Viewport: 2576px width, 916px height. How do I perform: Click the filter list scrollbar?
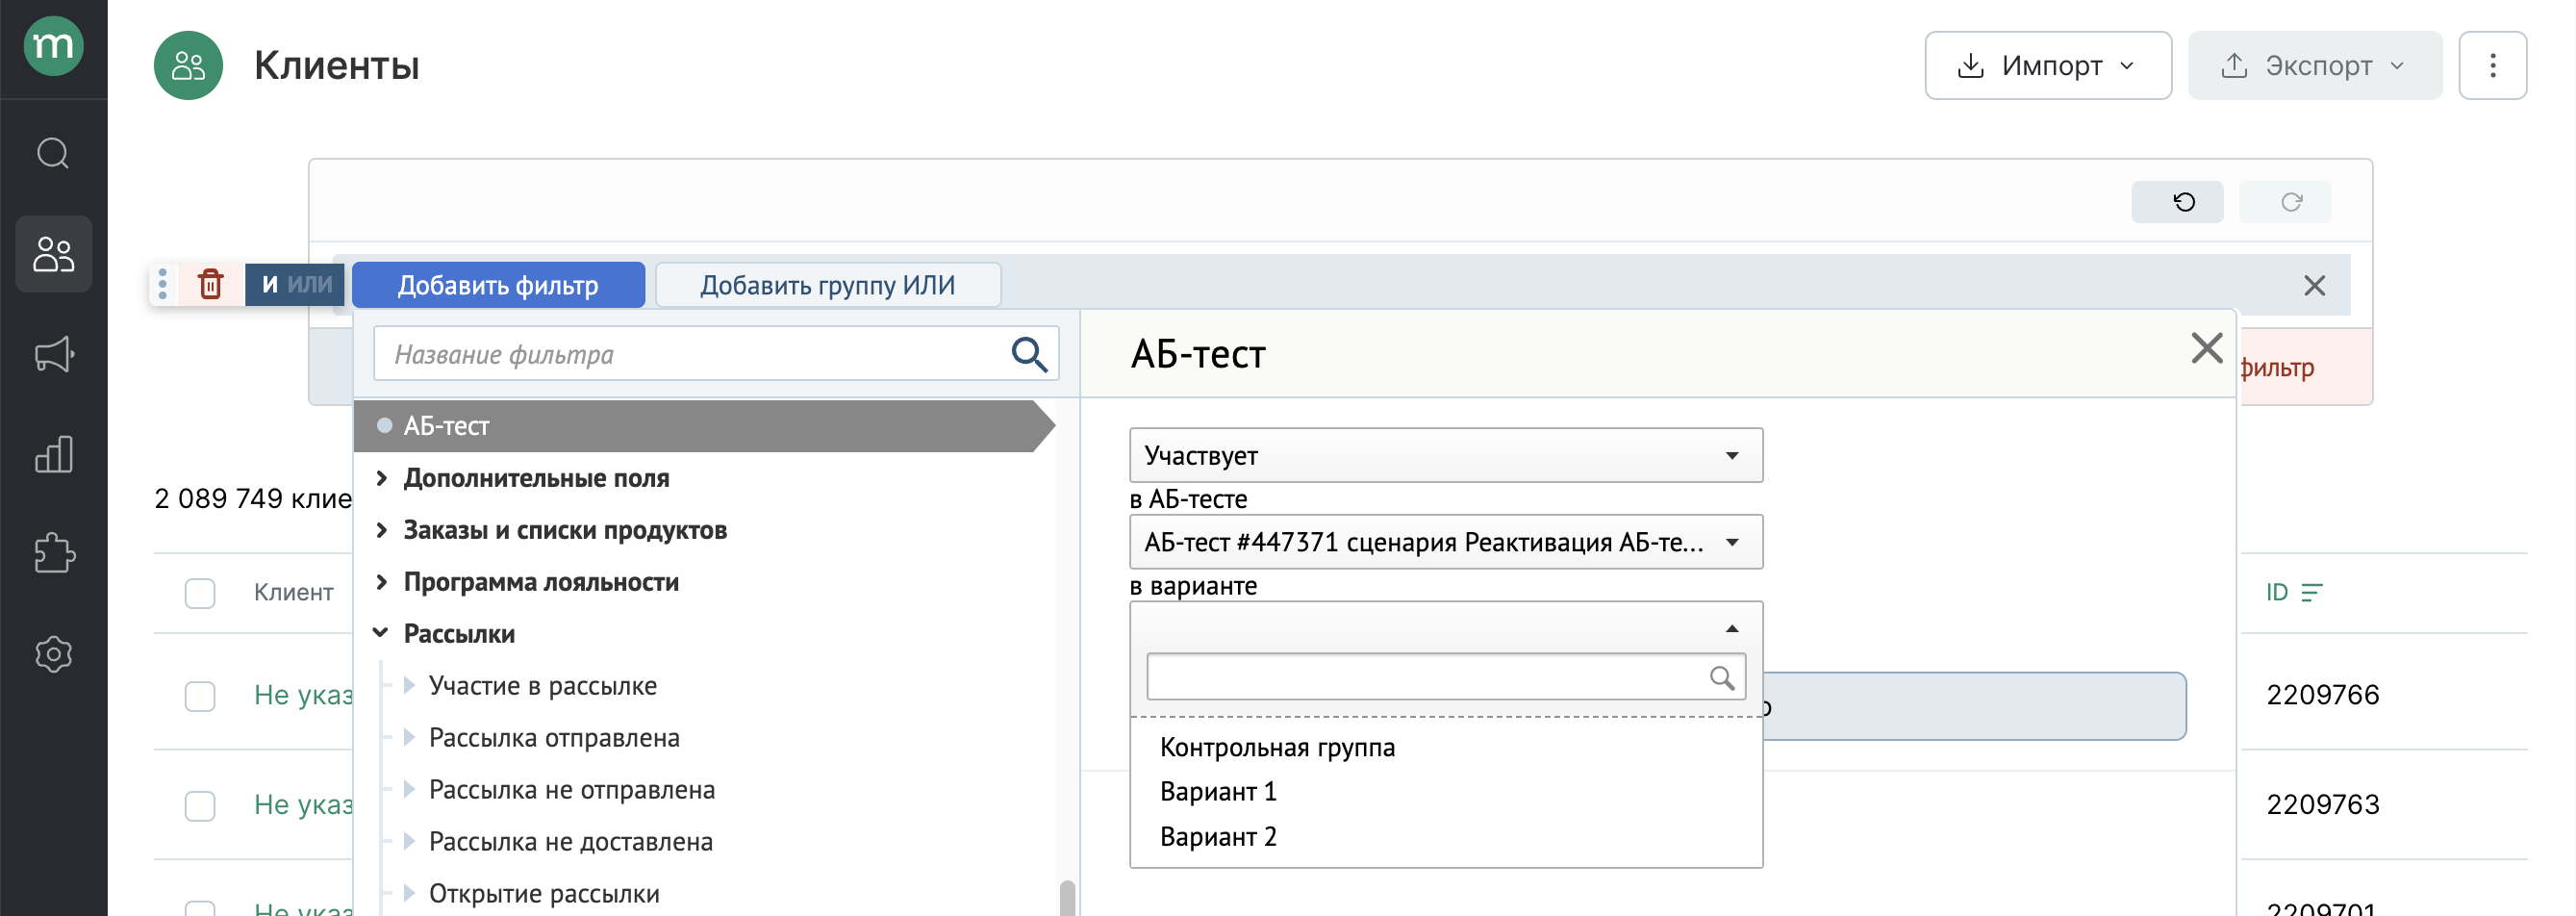[1067, 898]
